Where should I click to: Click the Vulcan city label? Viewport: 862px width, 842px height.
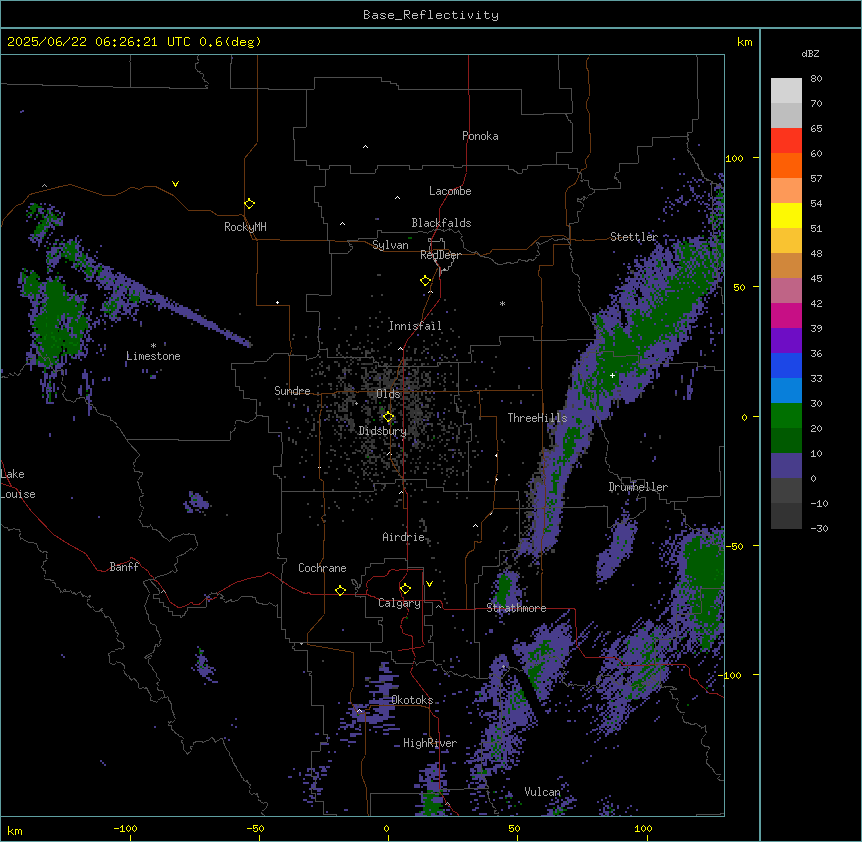542,792
